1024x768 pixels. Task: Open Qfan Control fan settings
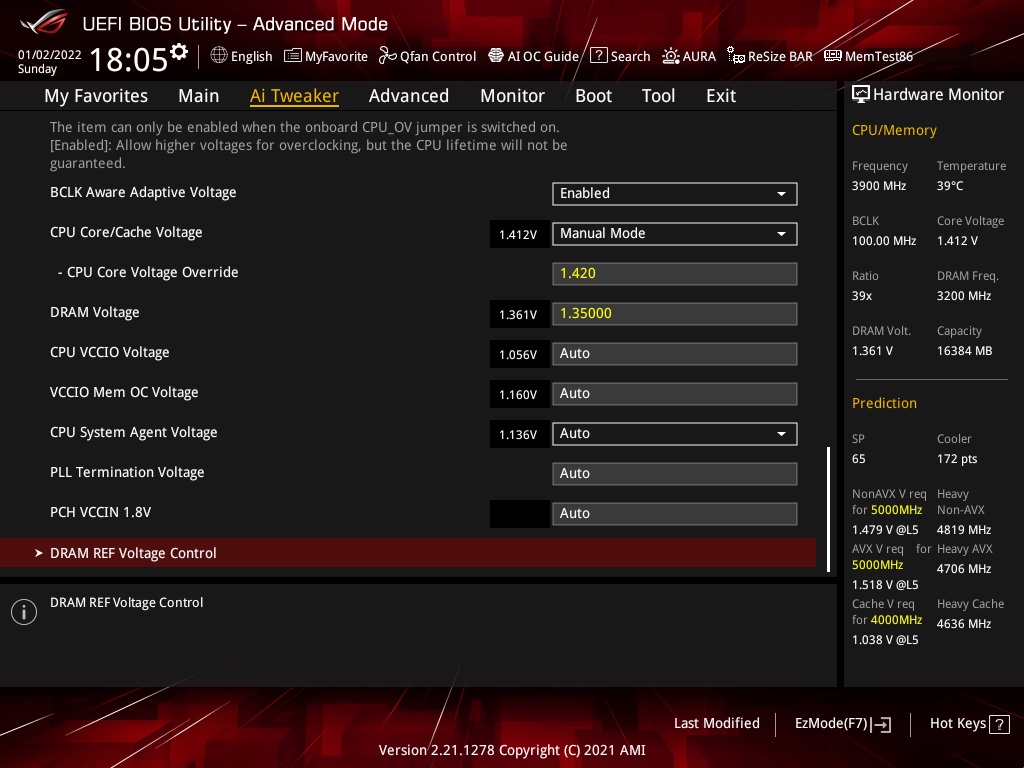(427, 57)
